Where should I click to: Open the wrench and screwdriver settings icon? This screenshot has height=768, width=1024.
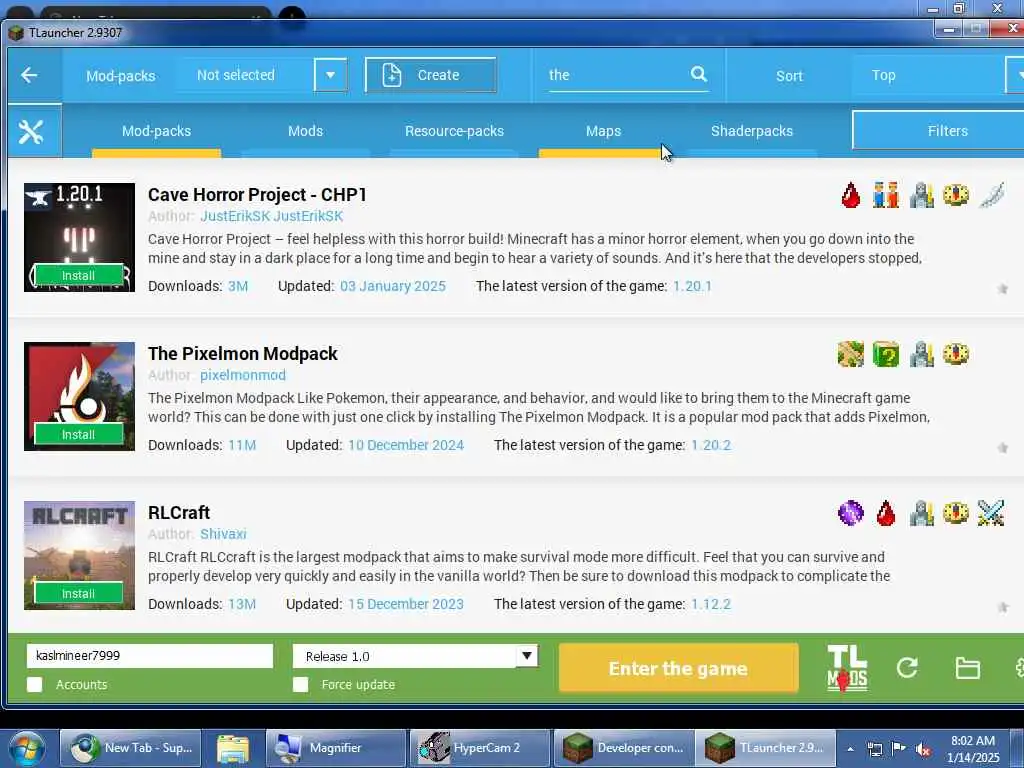point(31,133)
